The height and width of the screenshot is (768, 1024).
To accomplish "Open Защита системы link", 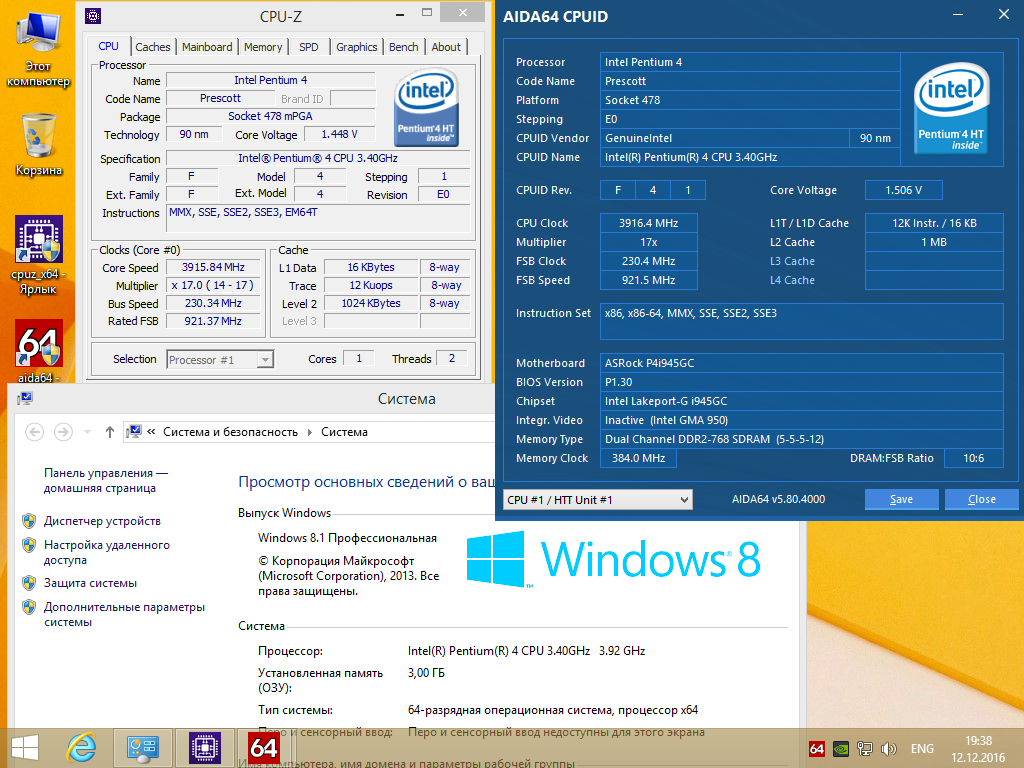I will (91, 583).
